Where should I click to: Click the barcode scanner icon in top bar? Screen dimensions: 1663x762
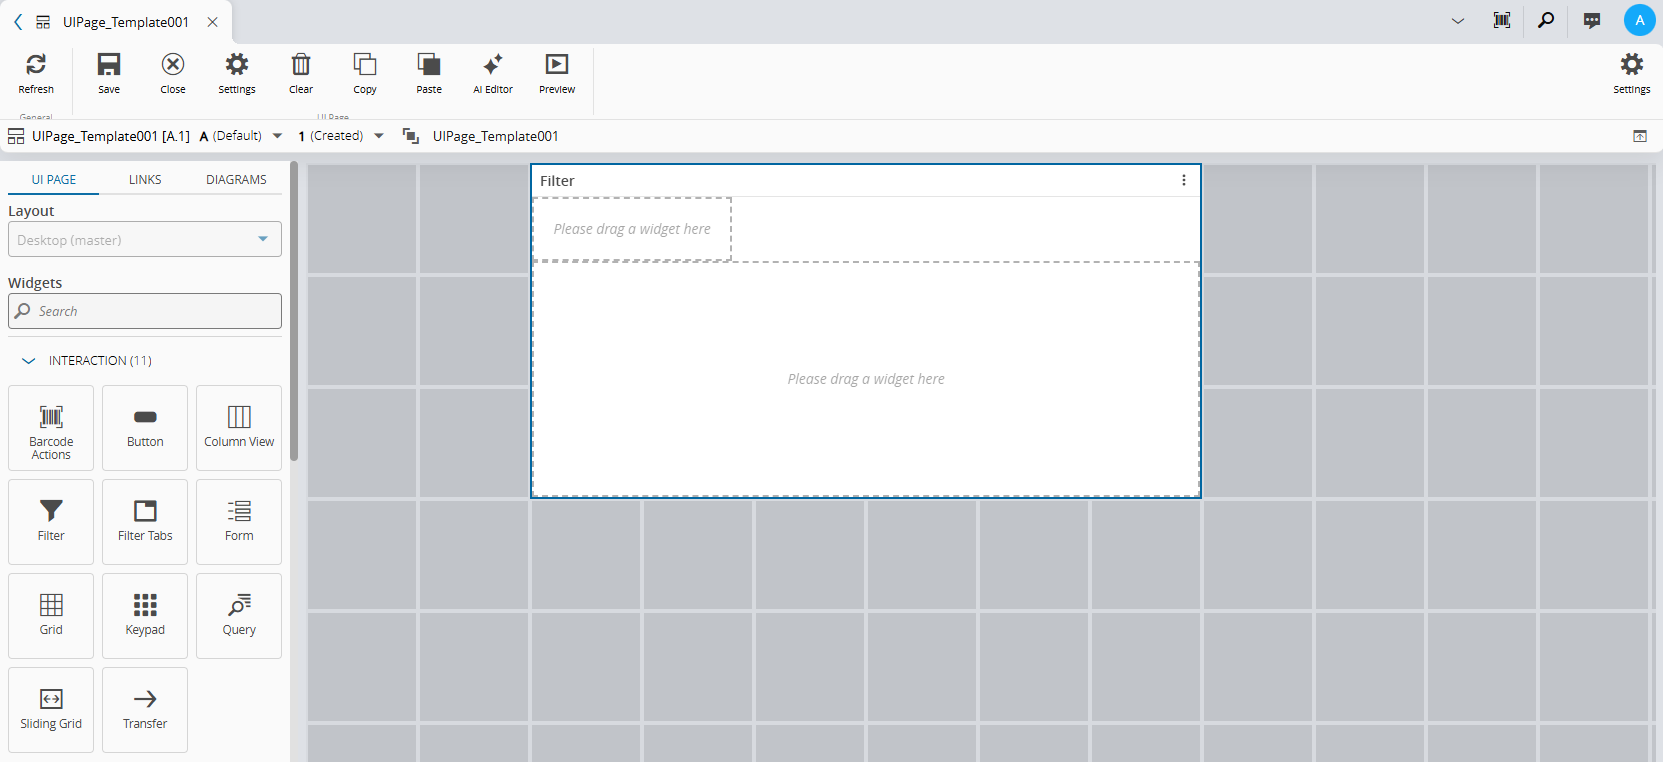coord(1502,20)
